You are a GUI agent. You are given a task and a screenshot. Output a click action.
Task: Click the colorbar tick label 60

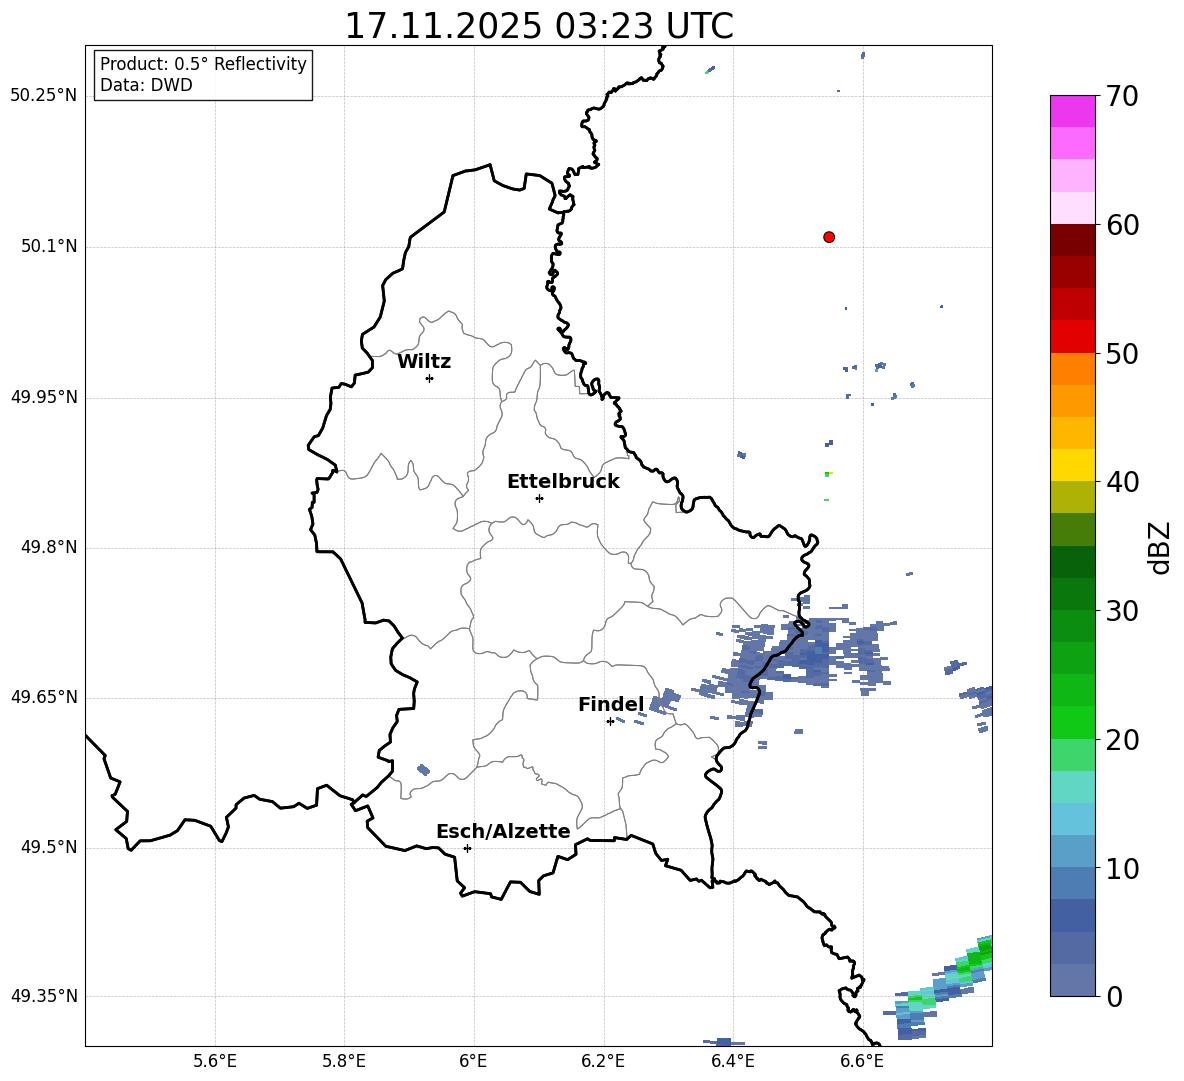pos(1123,225)
